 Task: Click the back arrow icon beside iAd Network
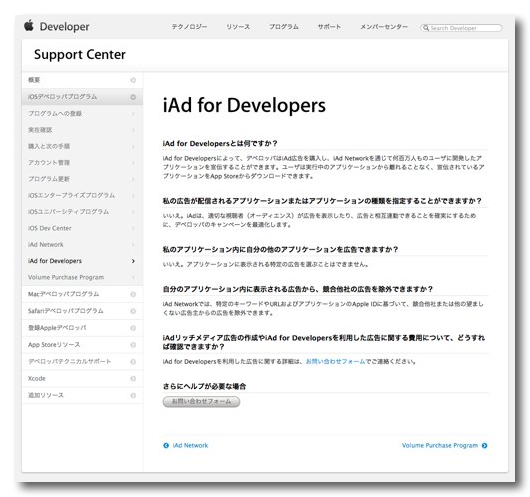tap(166, 445)
